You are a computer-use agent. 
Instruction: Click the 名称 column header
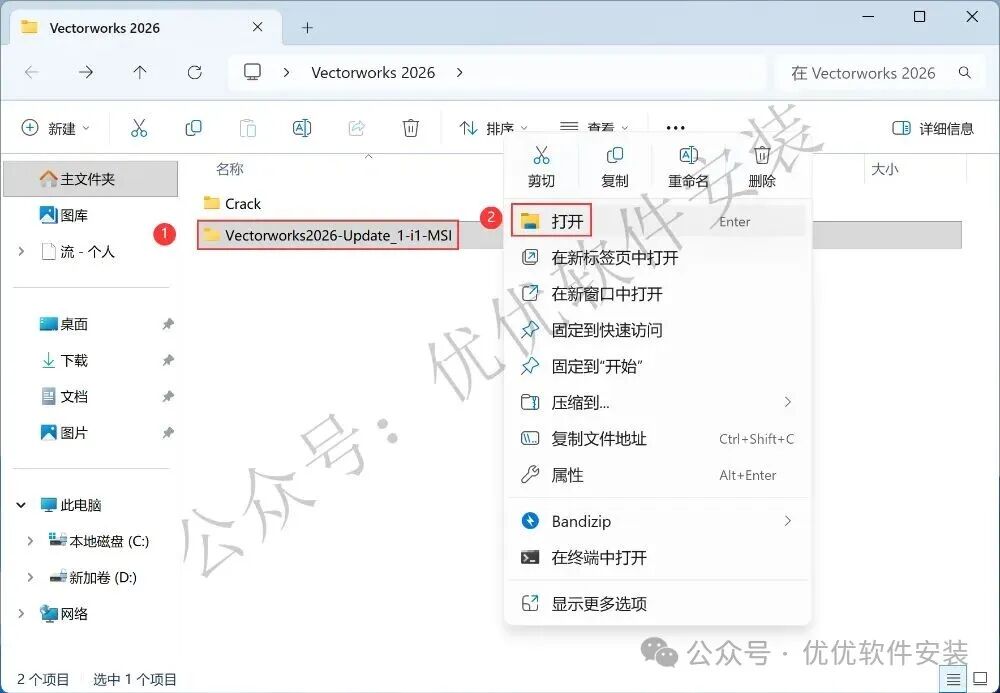click(230, 169)
